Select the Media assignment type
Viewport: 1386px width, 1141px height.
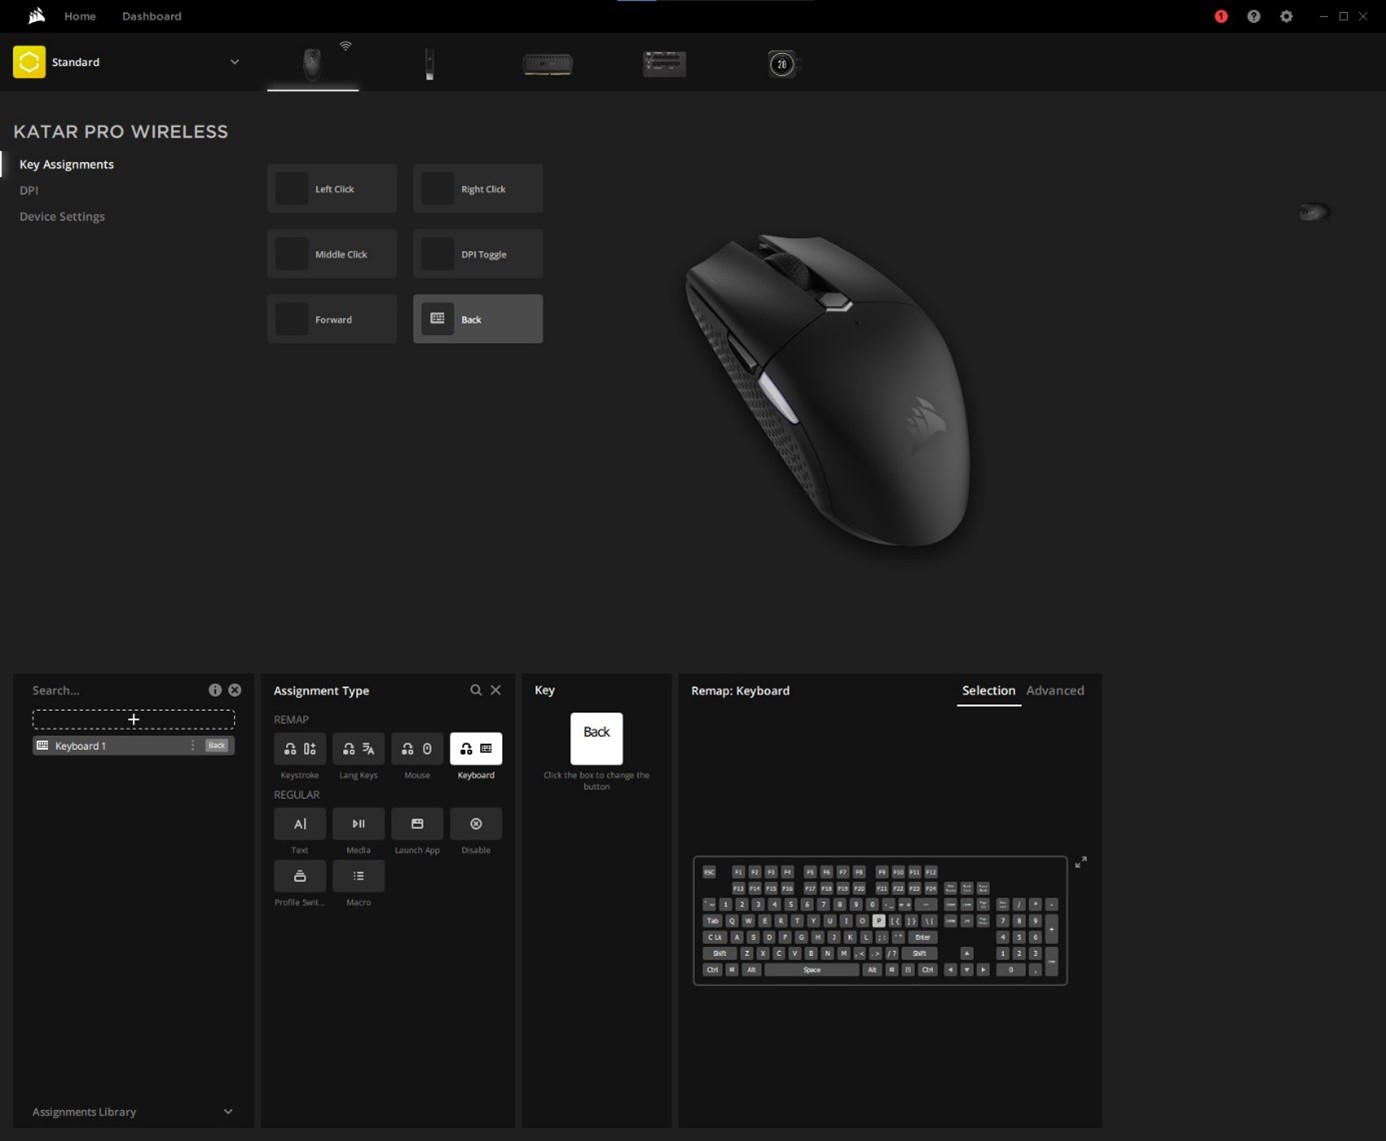click(357, 823)
